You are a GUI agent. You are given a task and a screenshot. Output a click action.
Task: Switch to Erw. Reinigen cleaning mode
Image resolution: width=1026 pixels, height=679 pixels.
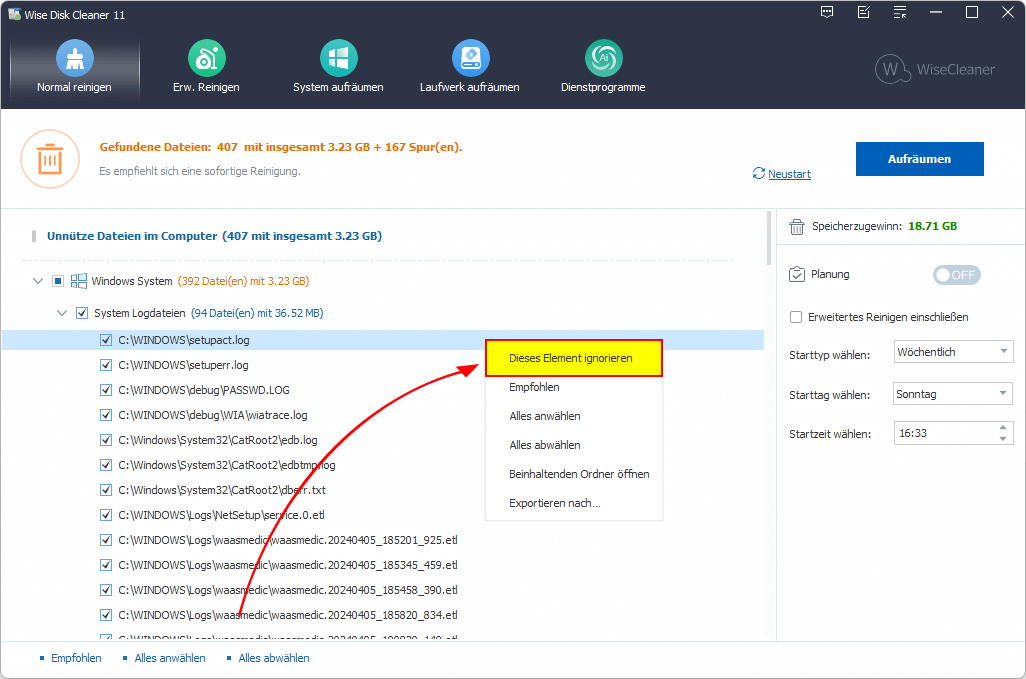pyautogui.click(x=206, y=68)
